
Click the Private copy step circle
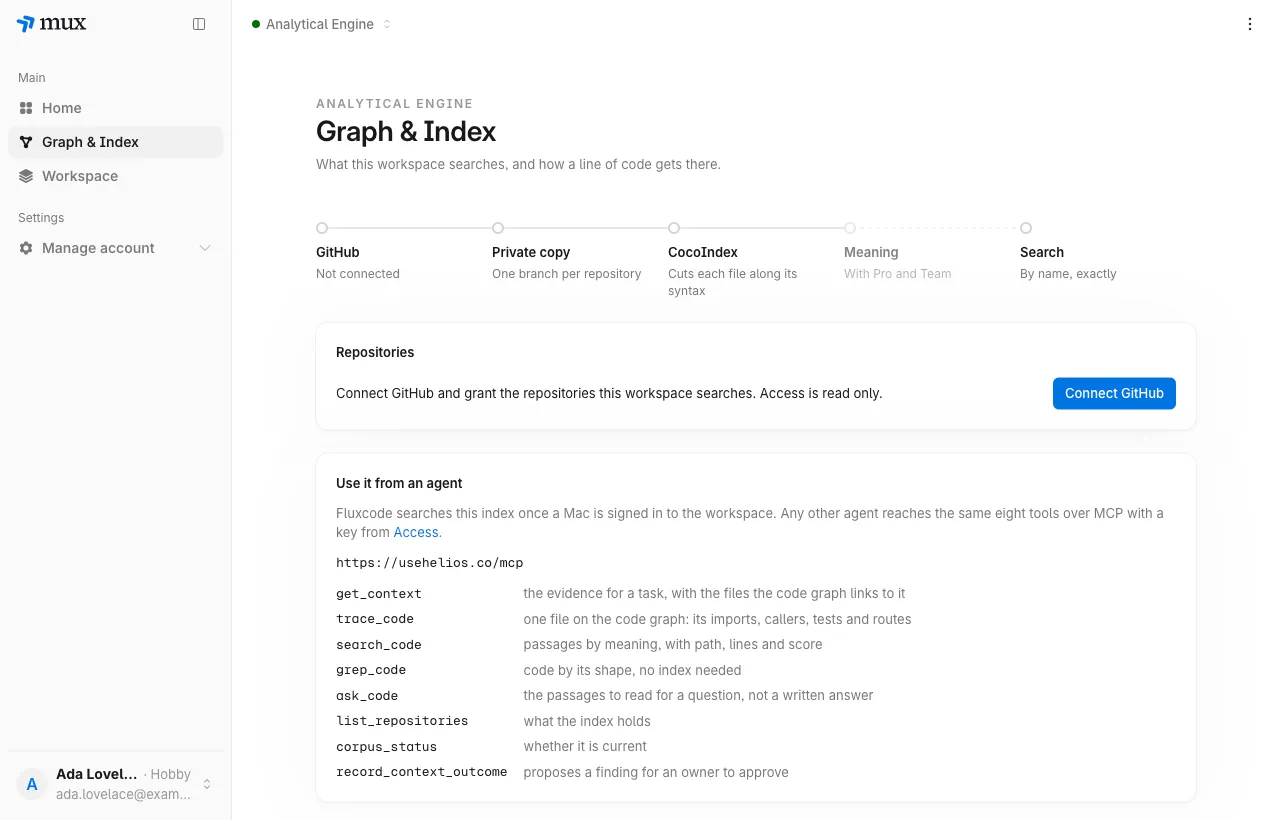(498, 228)
